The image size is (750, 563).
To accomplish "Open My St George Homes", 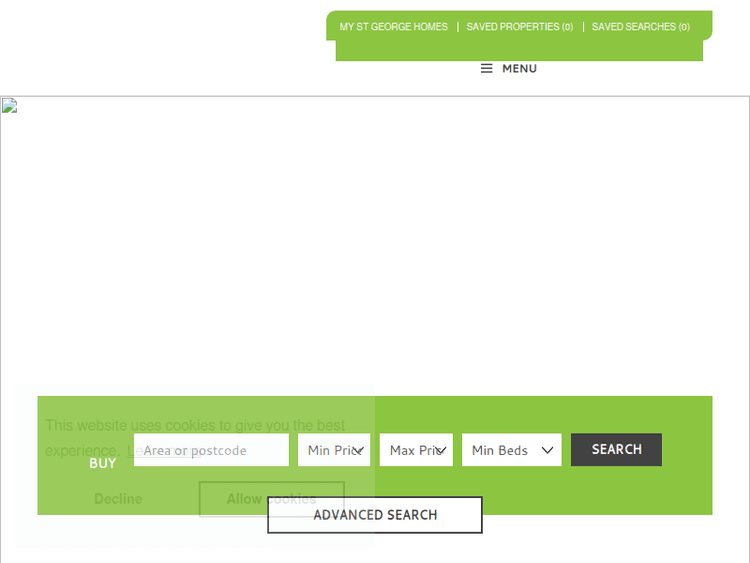I will pyautogui.click(x=393, y=27).
